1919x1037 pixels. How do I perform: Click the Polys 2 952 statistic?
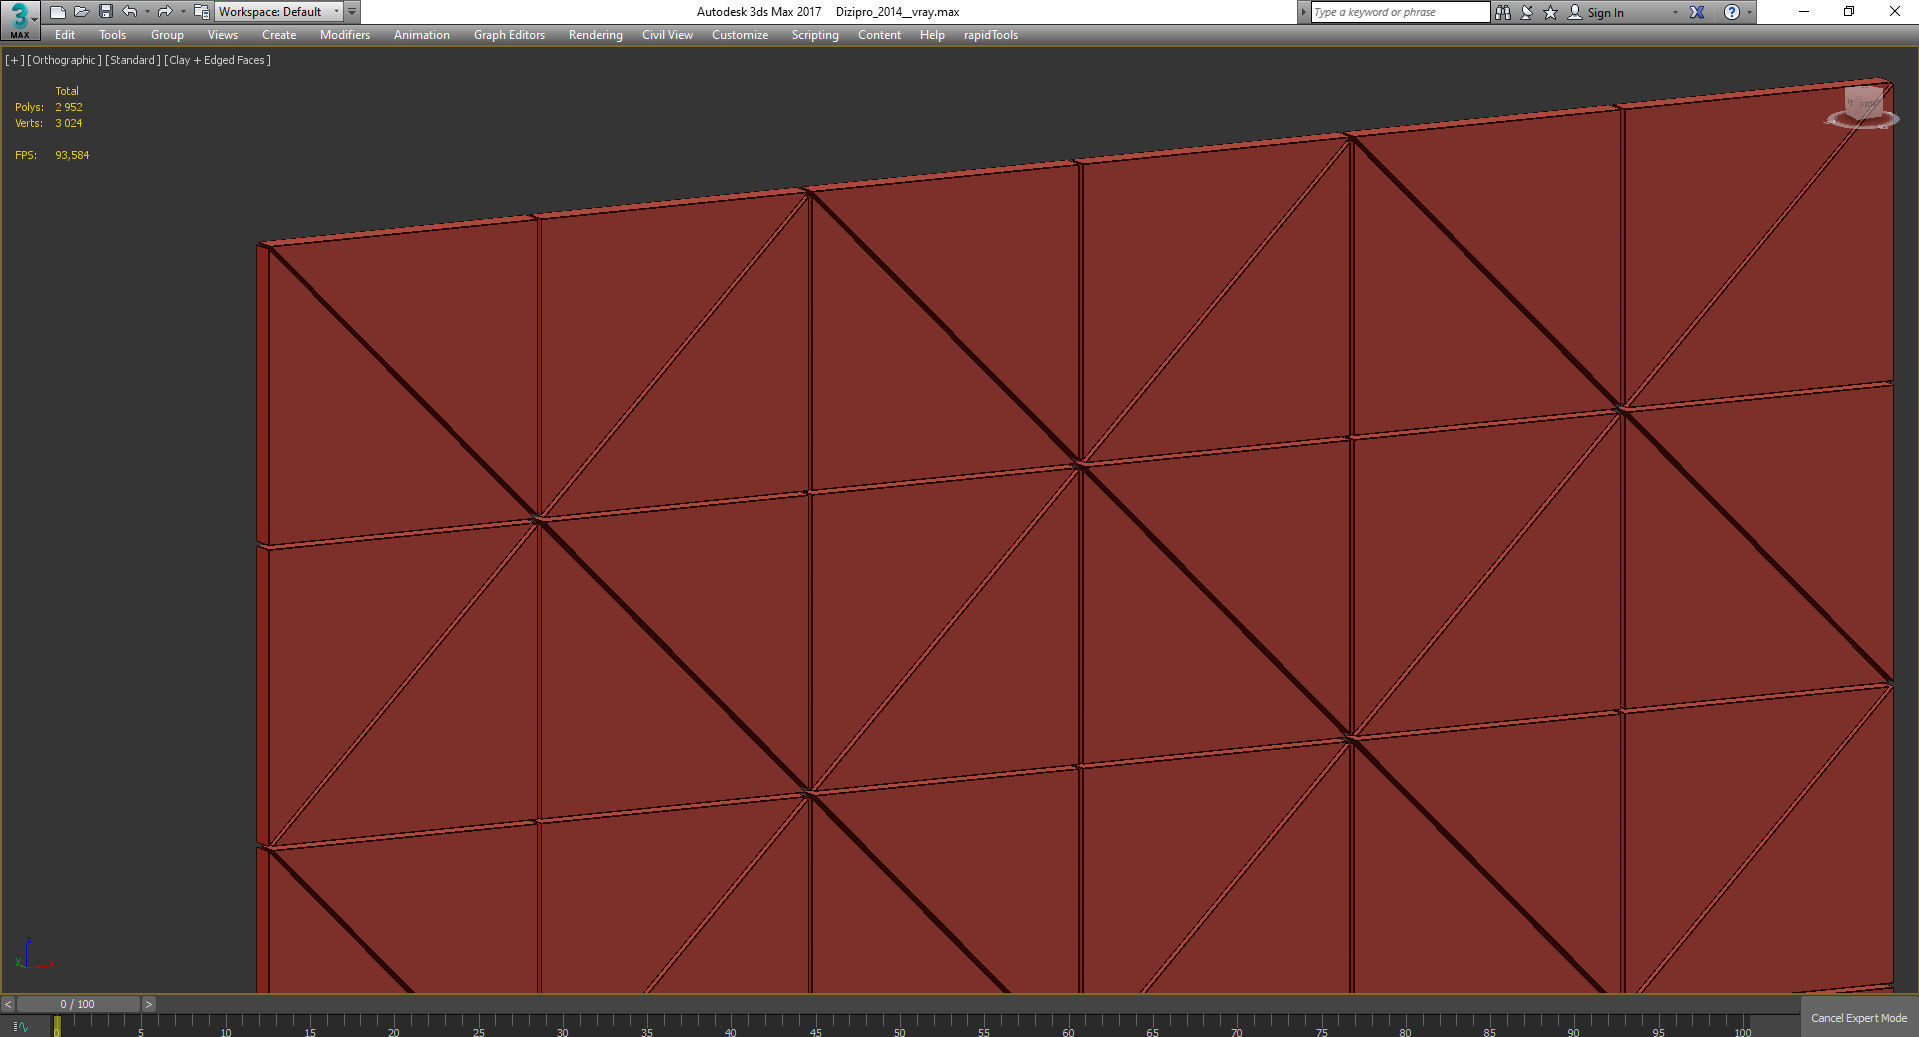coord(49,107)
